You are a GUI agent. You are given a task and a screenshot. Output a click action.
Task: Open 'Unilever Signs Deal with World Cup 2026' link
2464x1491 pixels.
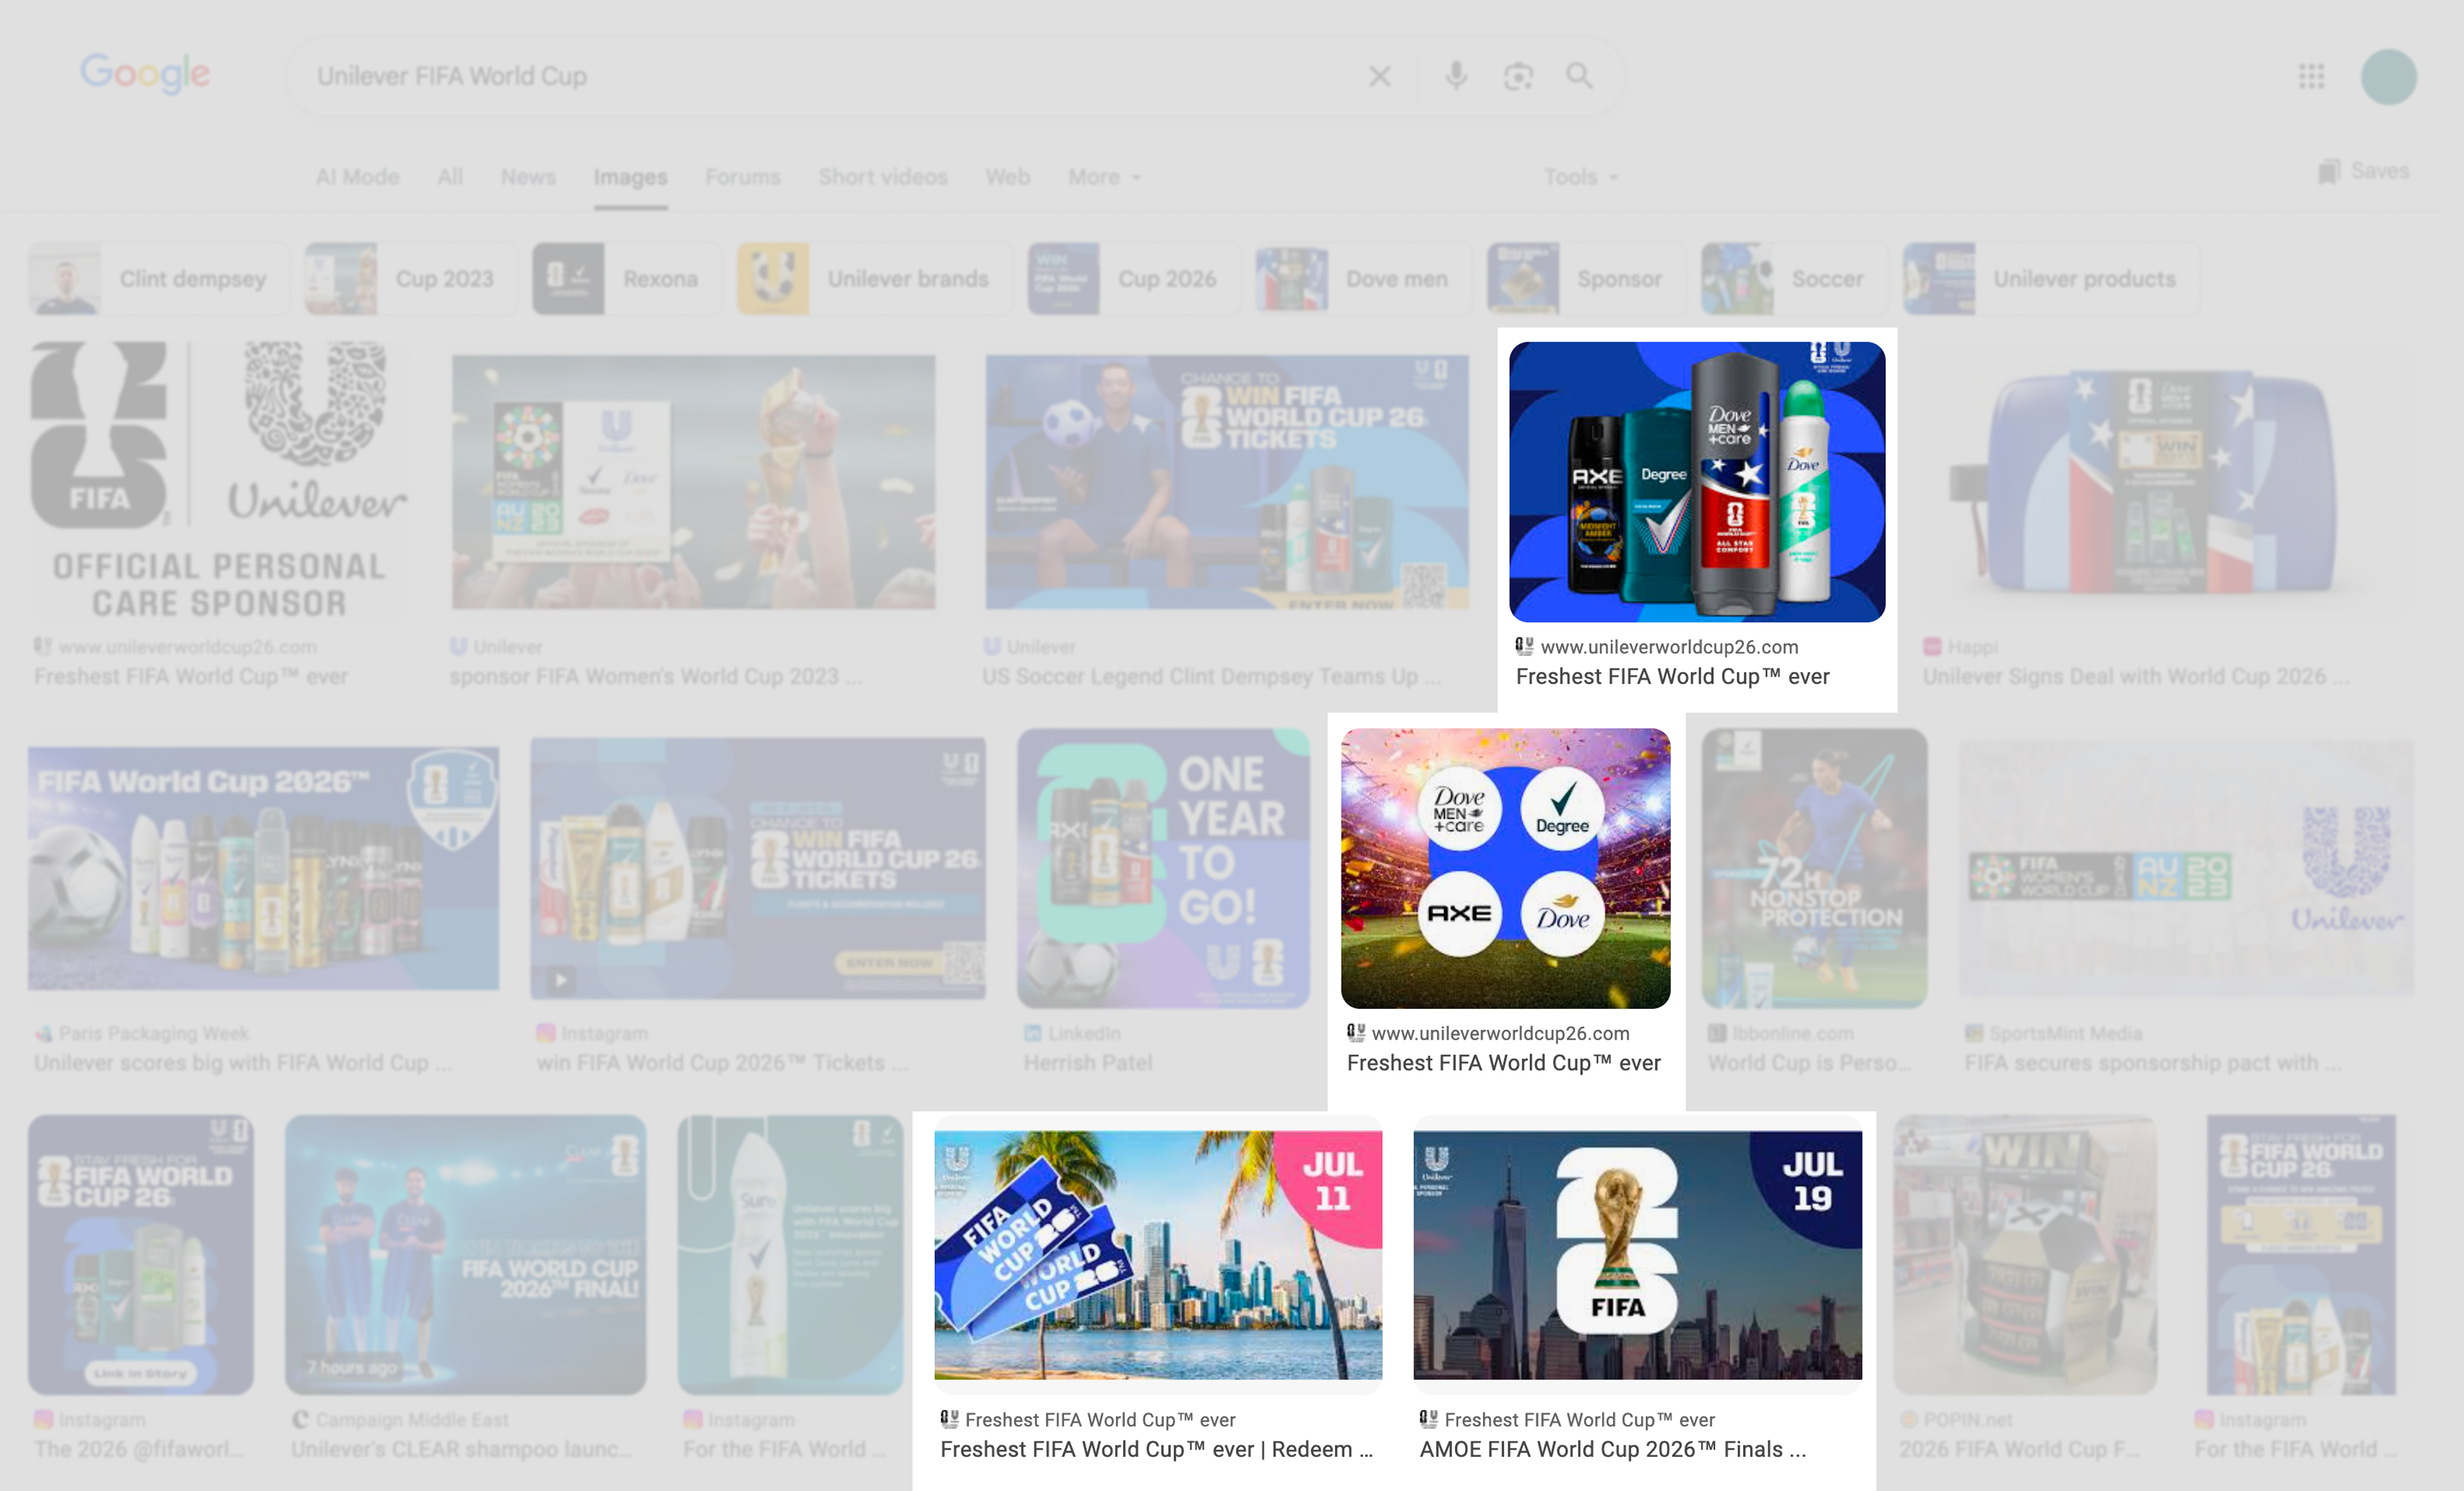tap(2136, 677)
